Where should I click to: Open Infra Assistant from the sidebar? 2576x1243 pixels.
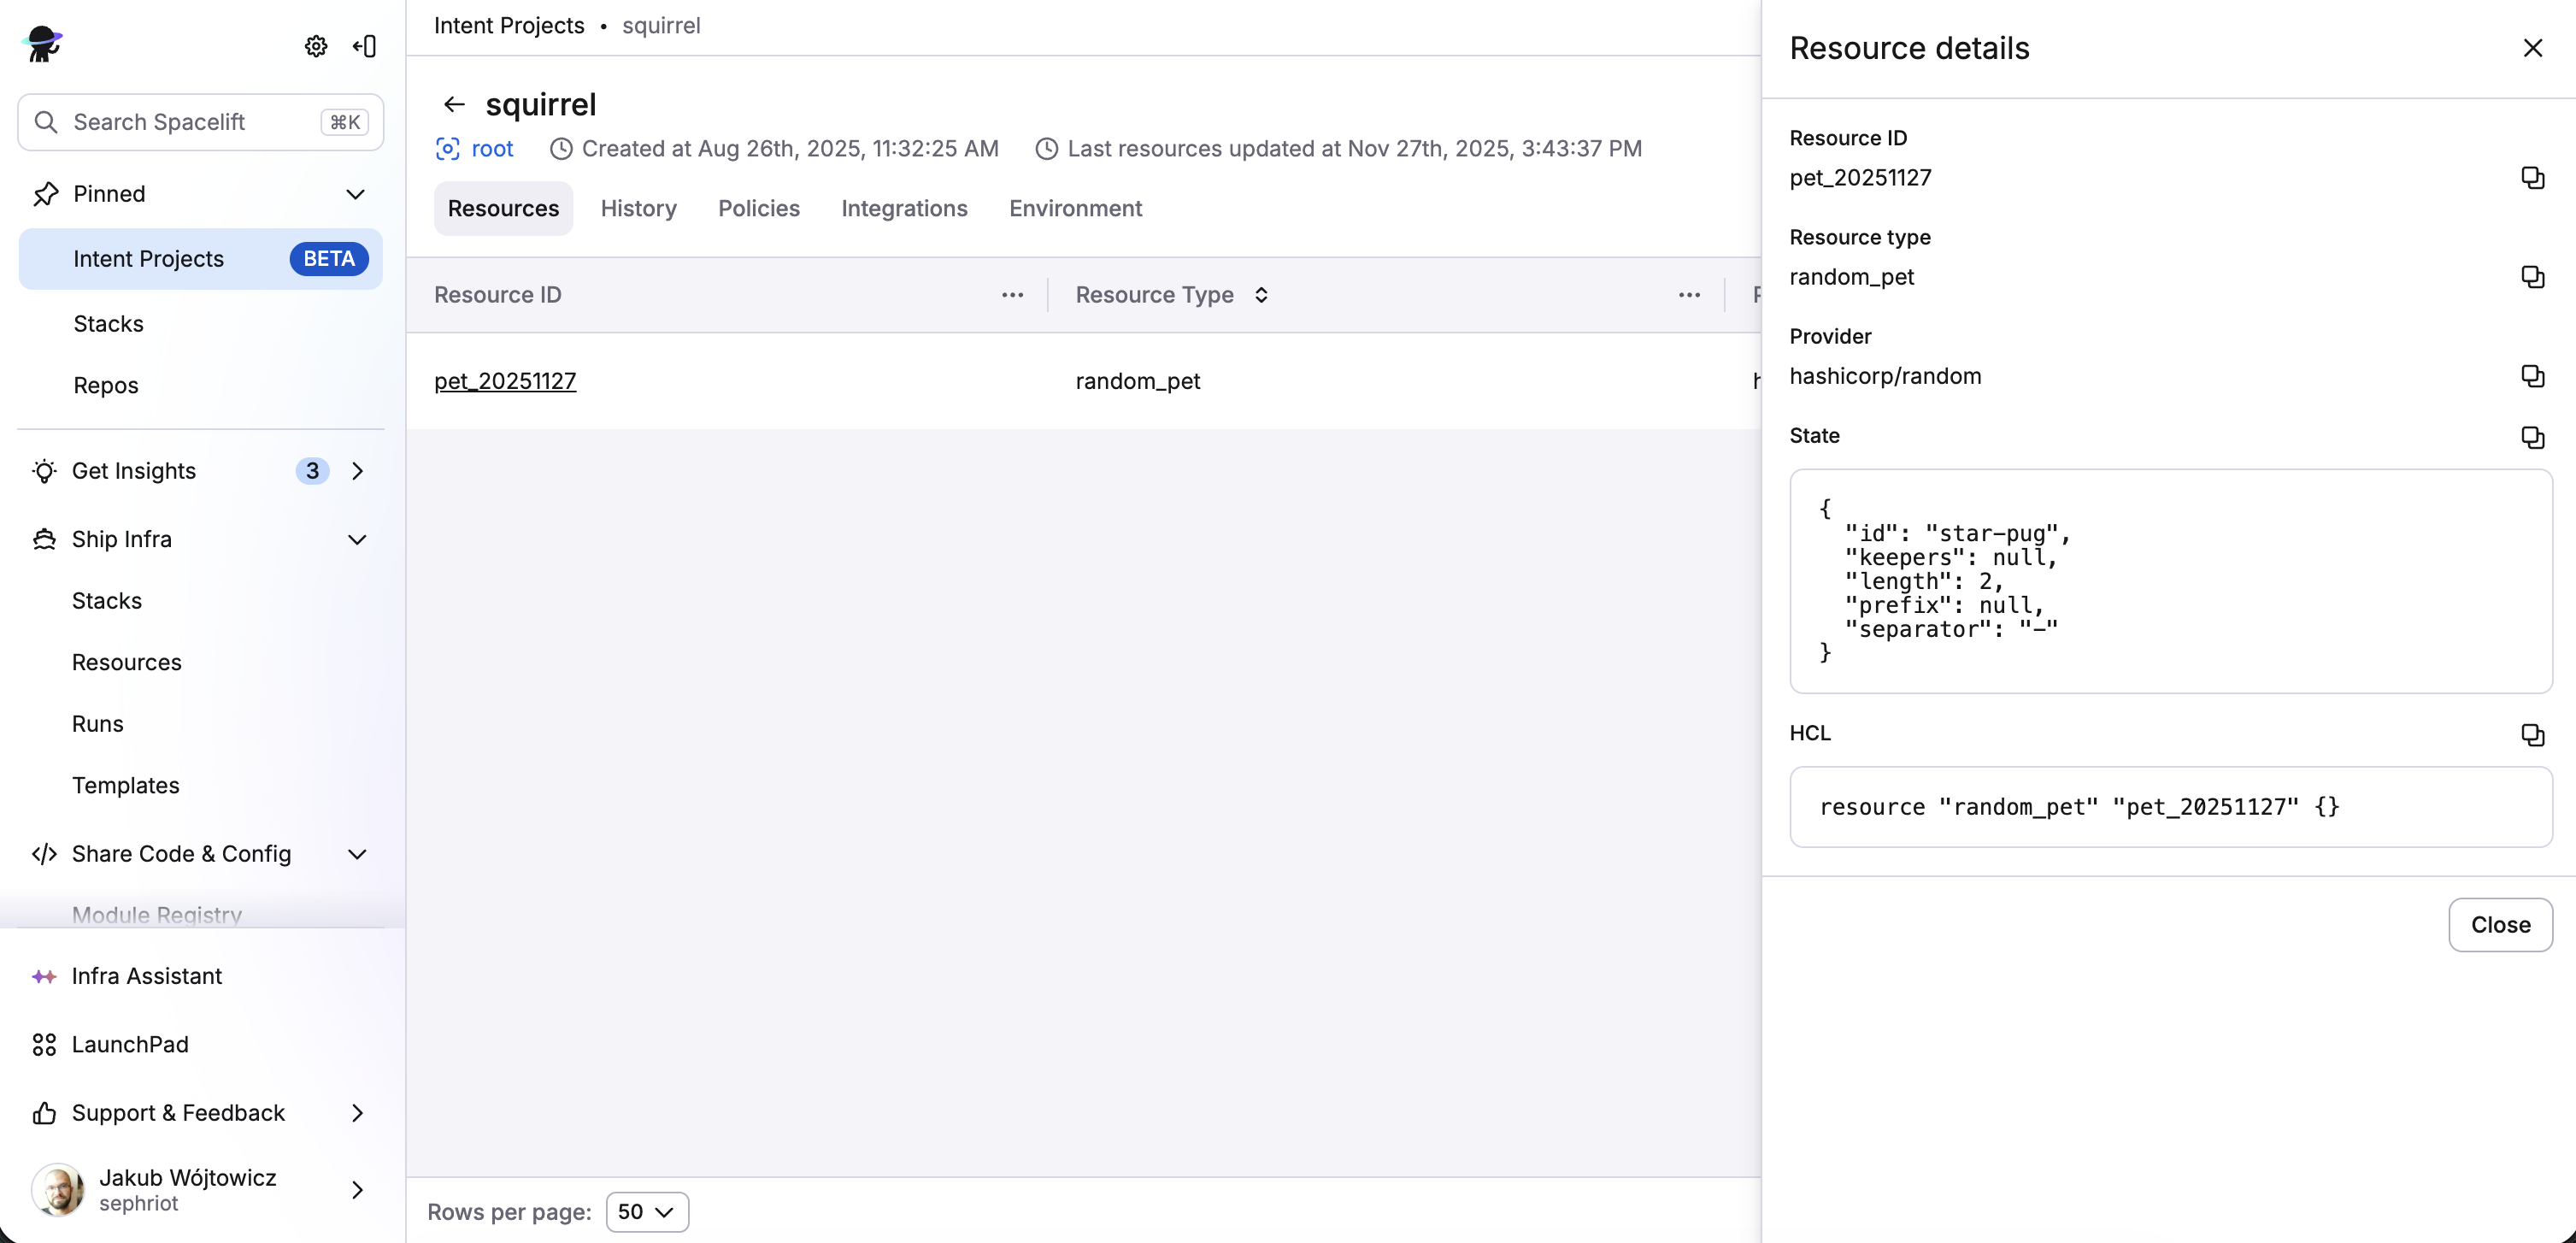(x=146, y=976)
